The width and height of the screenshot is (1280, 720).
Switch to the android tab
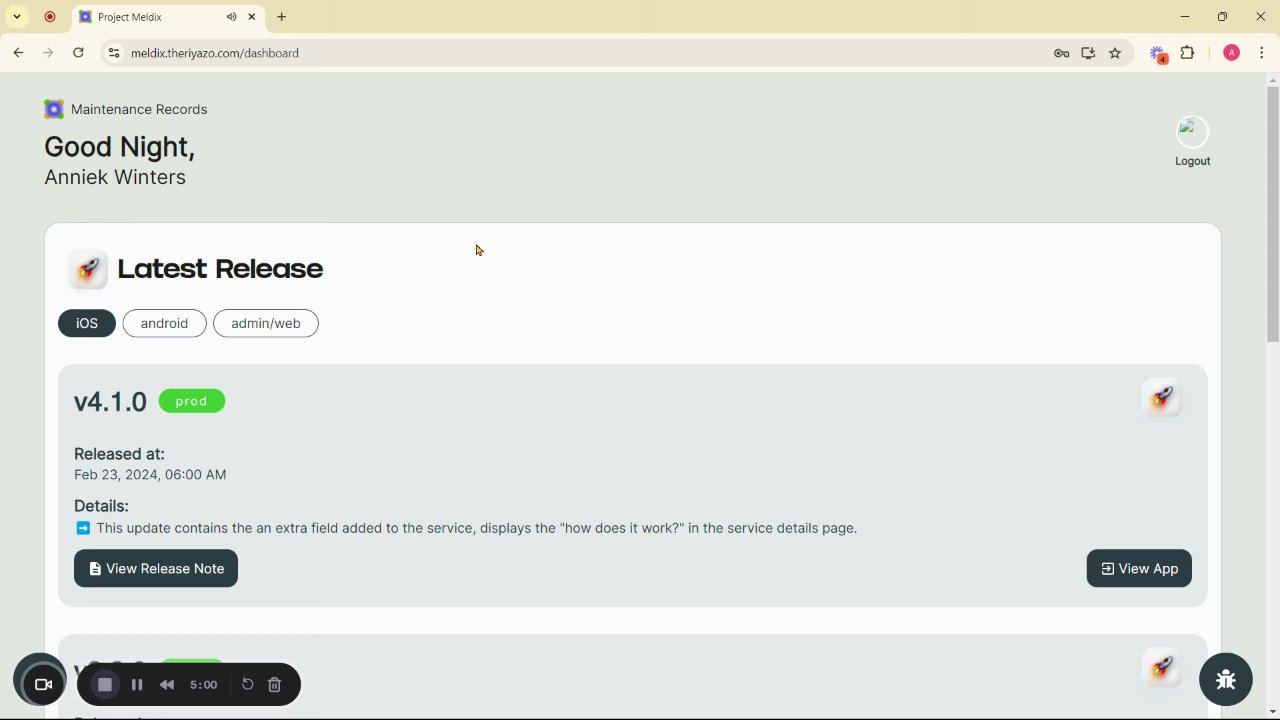(x=164, y=323)
